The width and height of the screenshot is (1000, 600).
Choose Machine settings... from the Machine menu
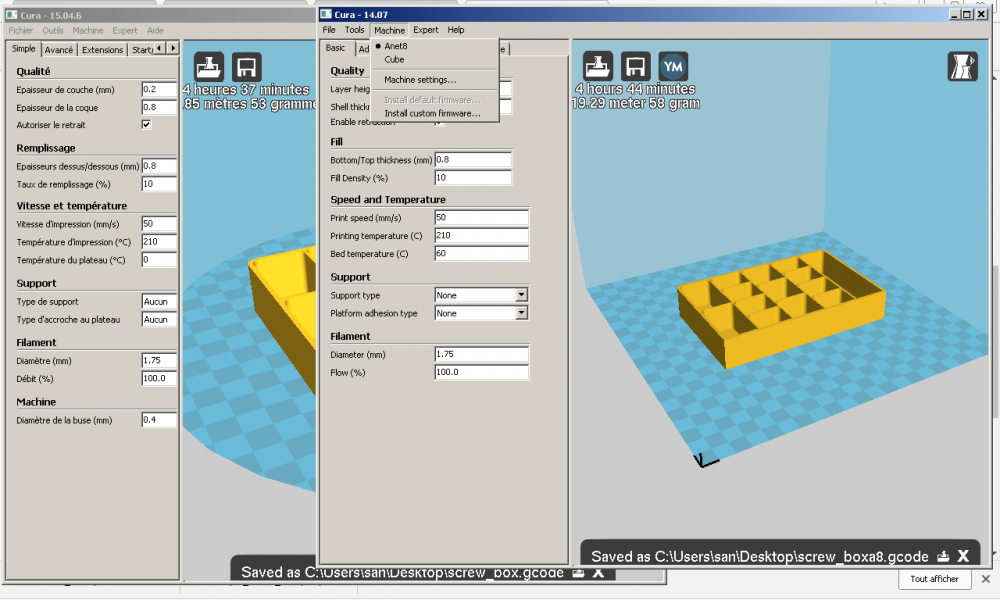click(420, 80)
